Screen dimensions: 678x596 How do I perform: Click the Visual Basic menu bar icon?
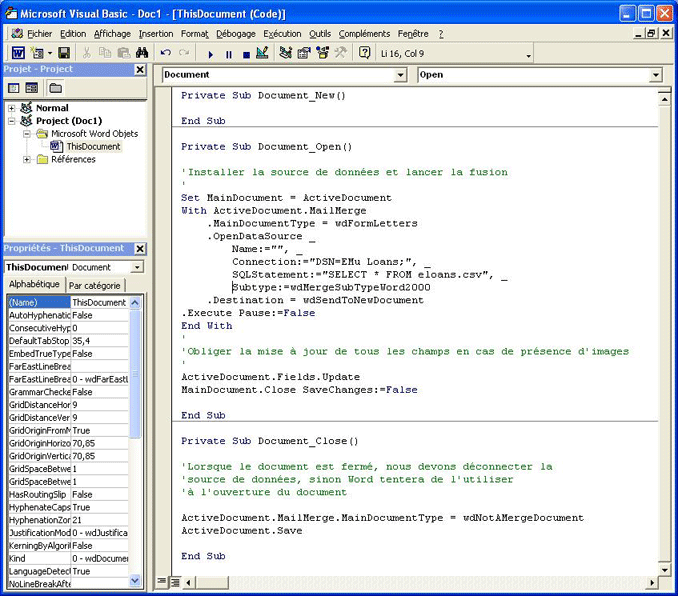coord(17,34)
